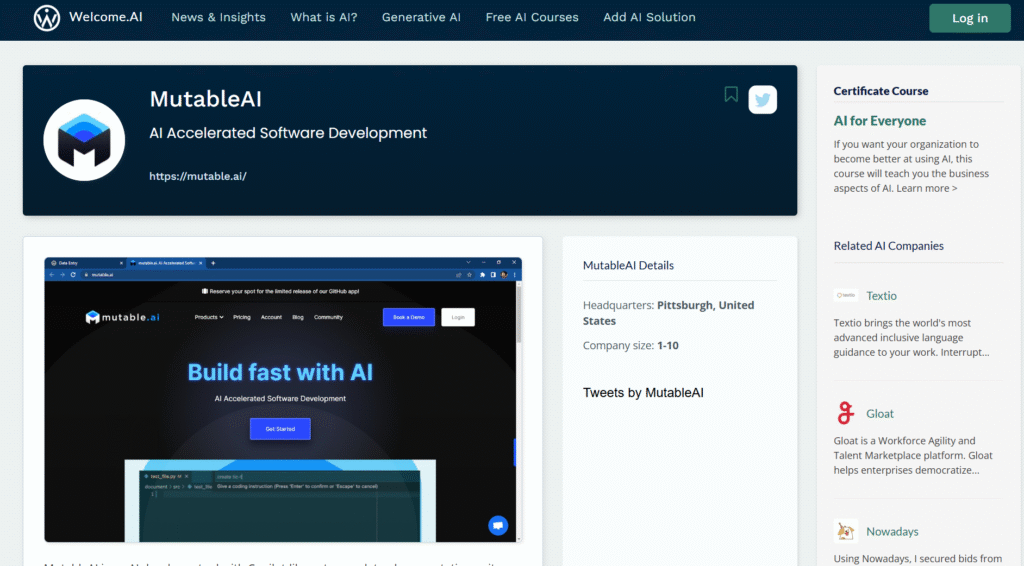The width and height of the screenshot is (1024, 566).
Task: Open the Textio company link
Action: [881, 296]
